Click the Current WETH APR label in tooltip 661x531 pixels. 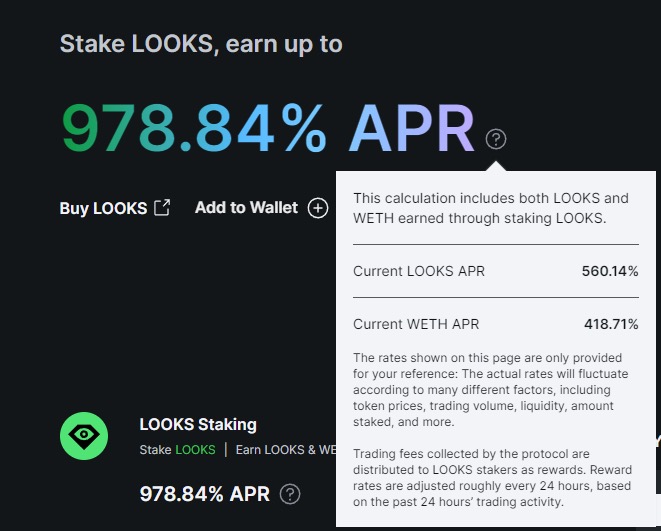coord(416,324)
